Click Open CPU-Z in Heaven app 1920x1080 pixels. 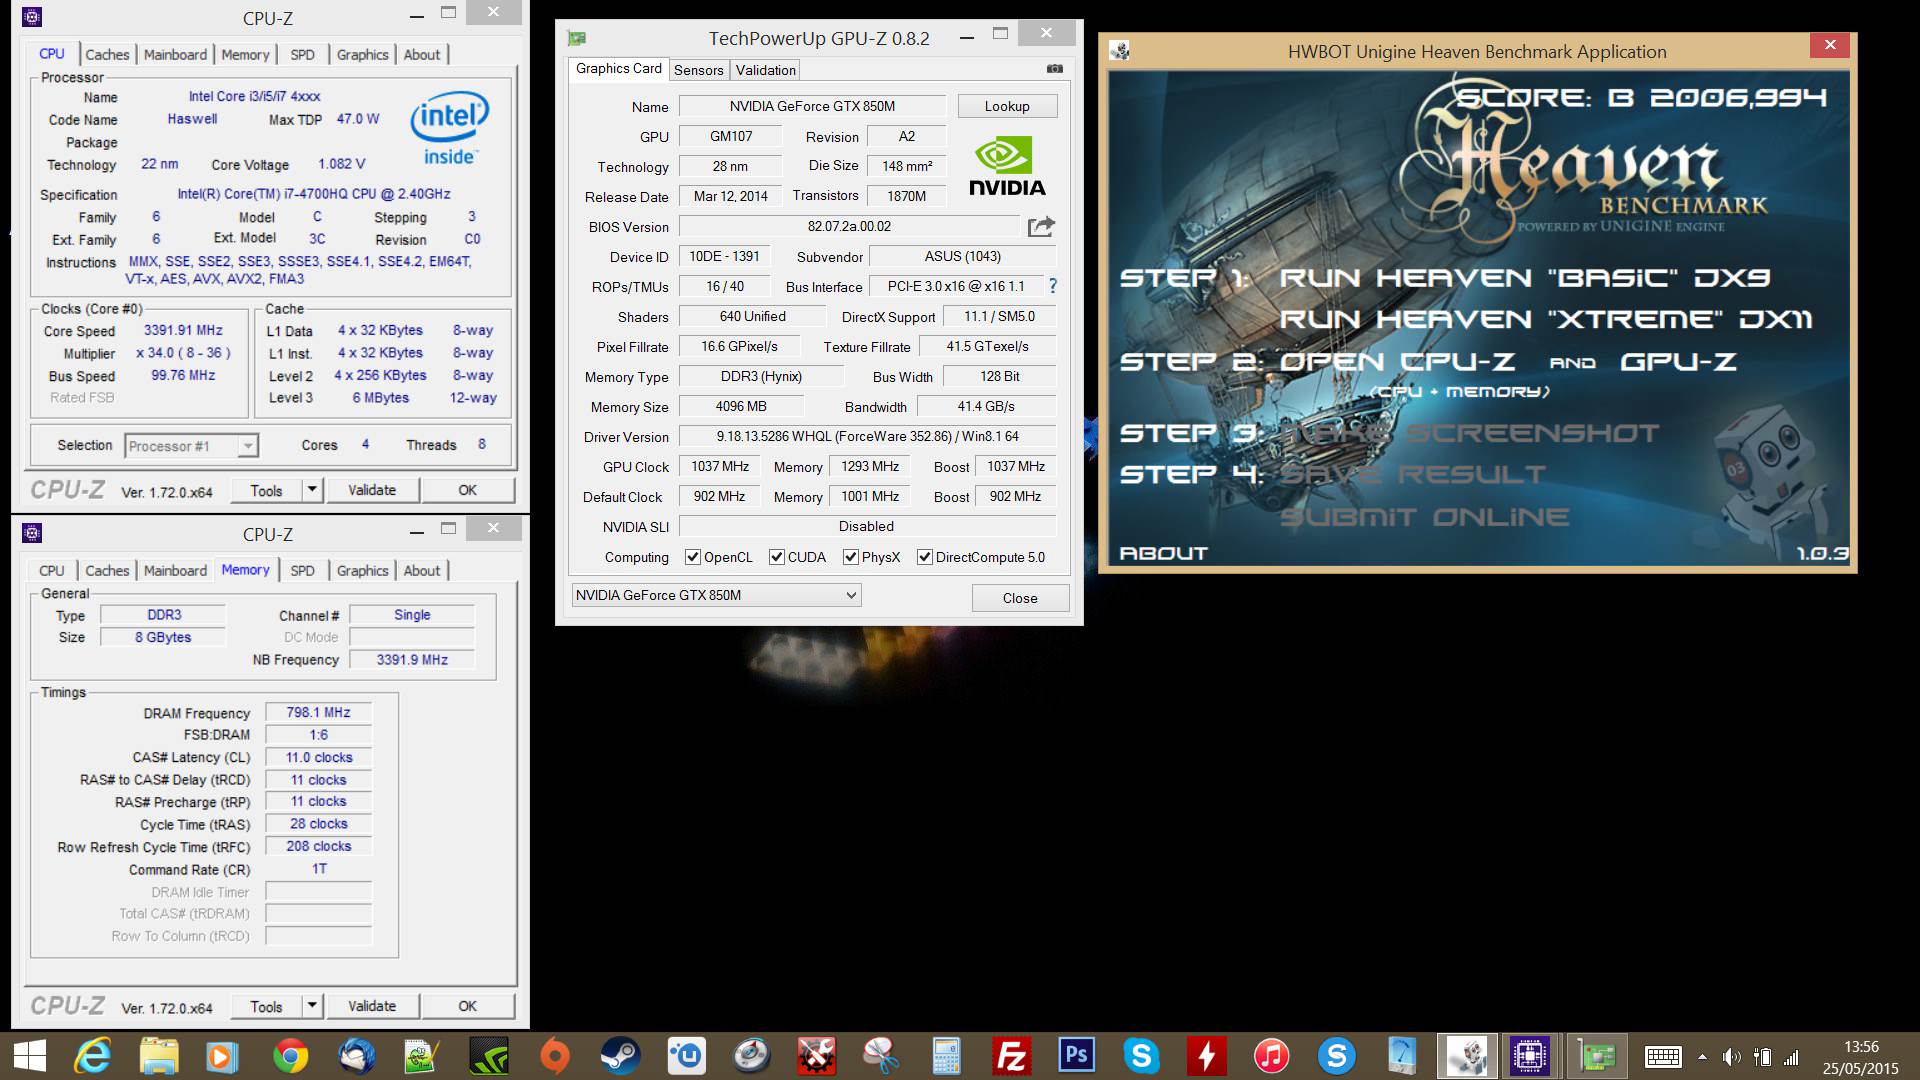(1398, 362)
